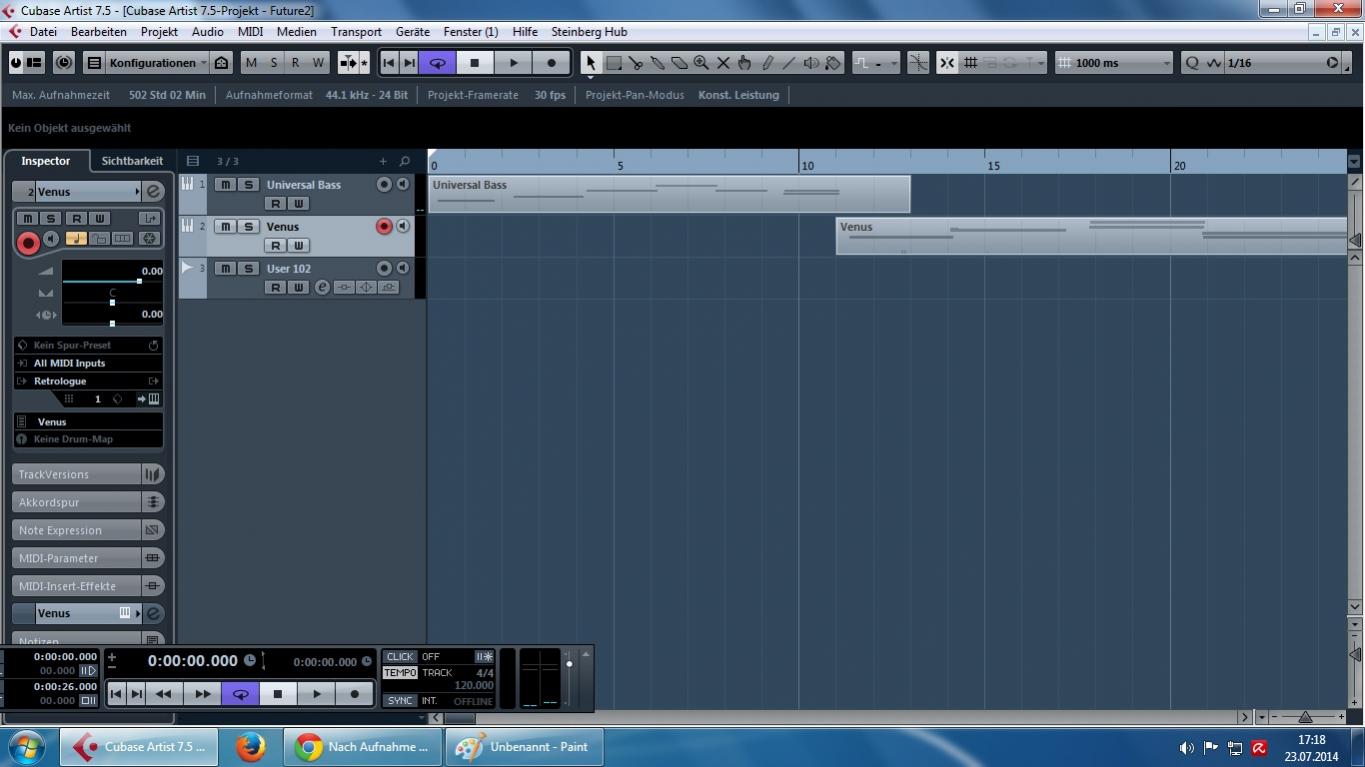Disable record enable on the Venus track
This screenshot has width=1365, height=767.
384,227
